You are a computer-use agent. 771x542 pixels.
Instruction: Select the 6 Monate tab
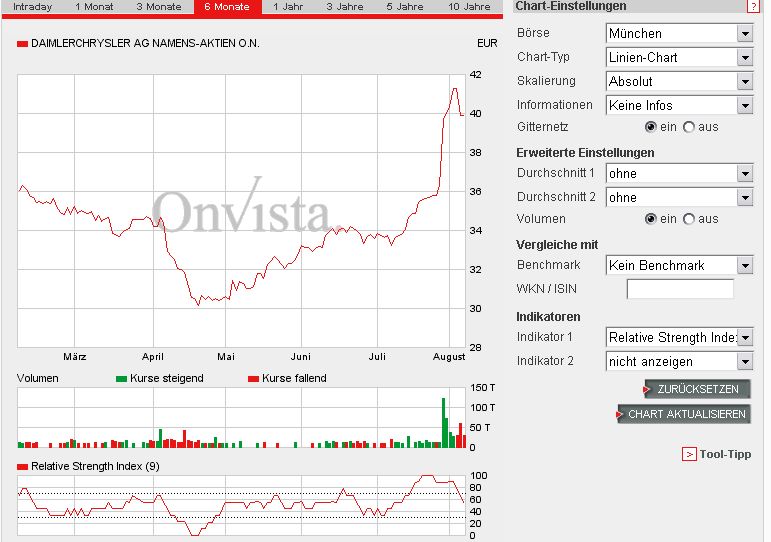[x=228, y=7]
